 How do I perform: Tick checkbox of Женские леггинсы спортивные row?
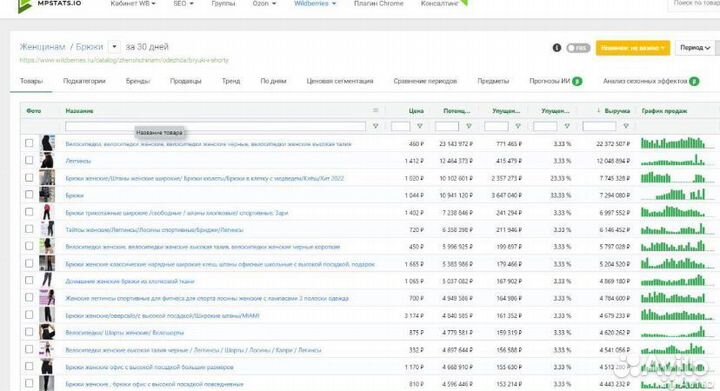[x=29, y=297]
